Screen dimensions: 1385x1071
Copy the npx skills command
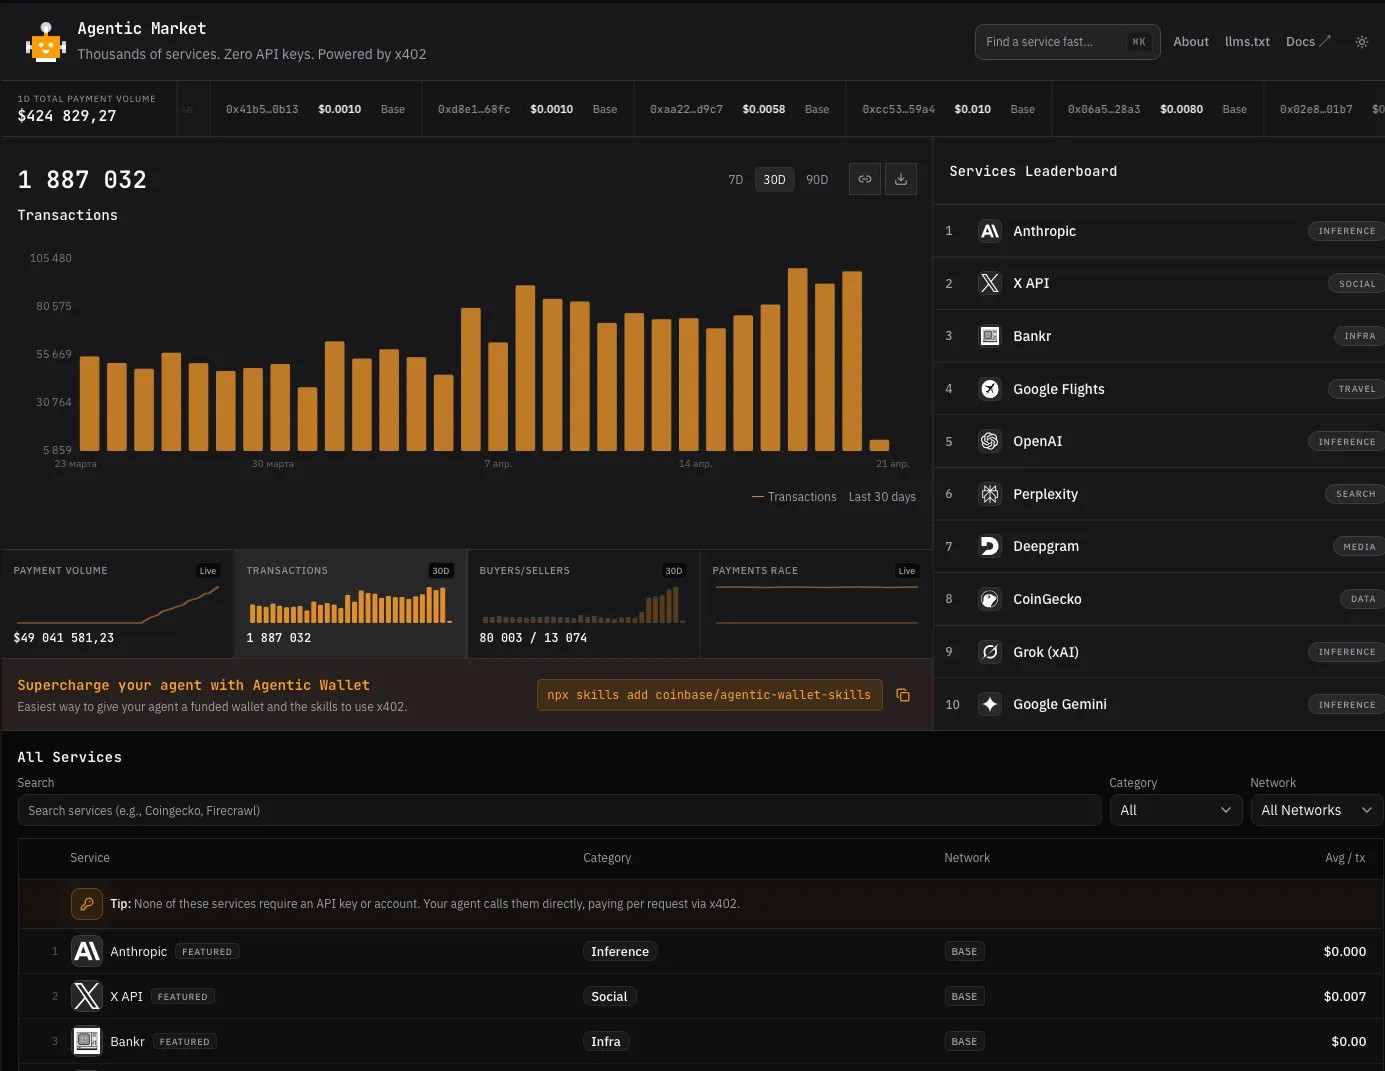(x=903, y=695)
